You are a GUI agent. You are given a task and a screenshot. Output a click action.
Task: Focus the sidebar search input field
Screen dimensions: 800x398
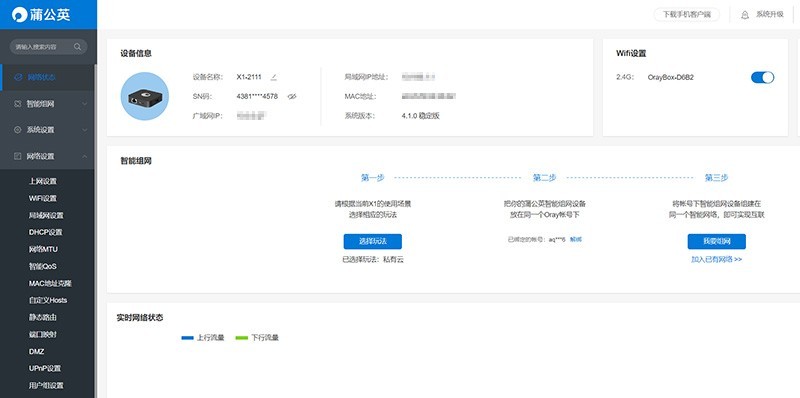coord(48,47)
